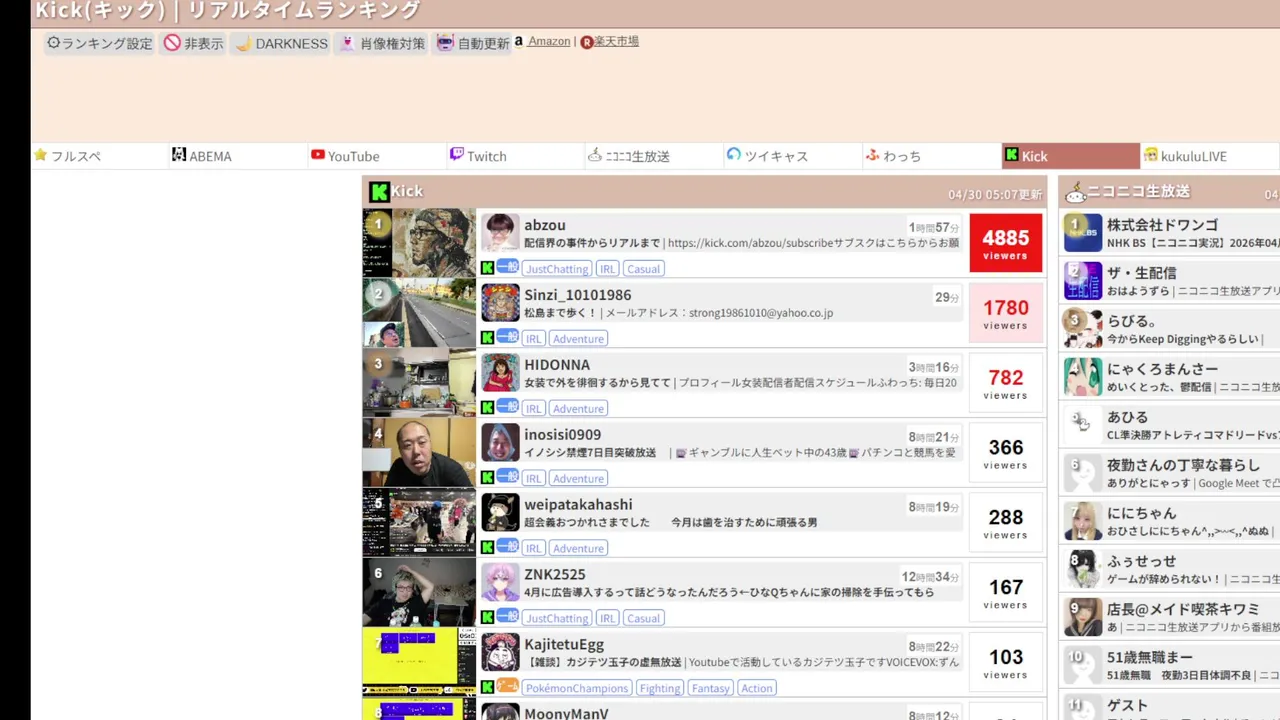Click the Casual tag on abzou's row
Screen dimensions: 1280x720
(643, 269)
